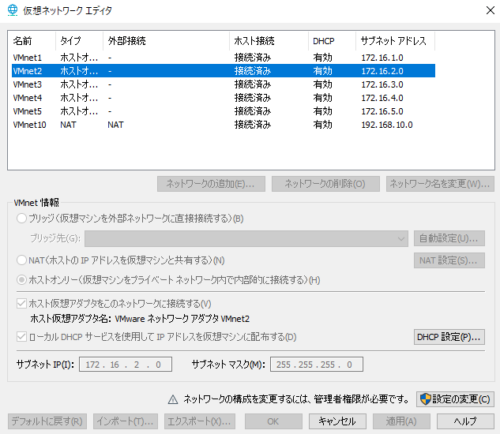Click the ホスト仮想アダプタ名 VMnet2 label

coord(140,319)
